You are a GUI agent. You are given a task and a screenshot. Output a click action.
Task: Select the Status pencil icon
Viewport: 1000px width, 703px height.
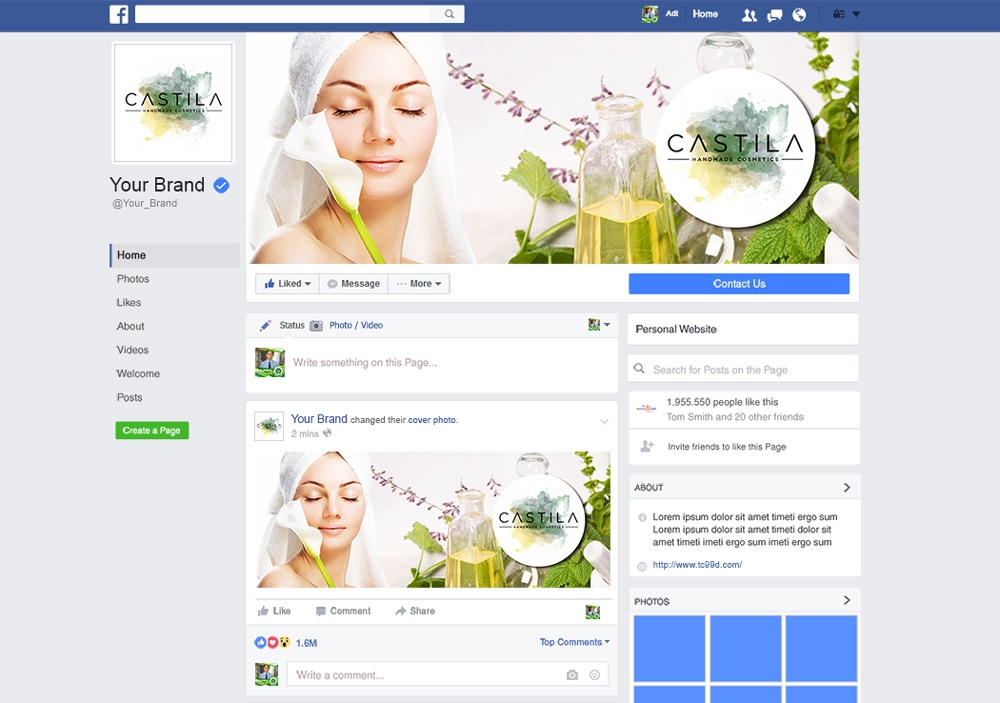265,325
